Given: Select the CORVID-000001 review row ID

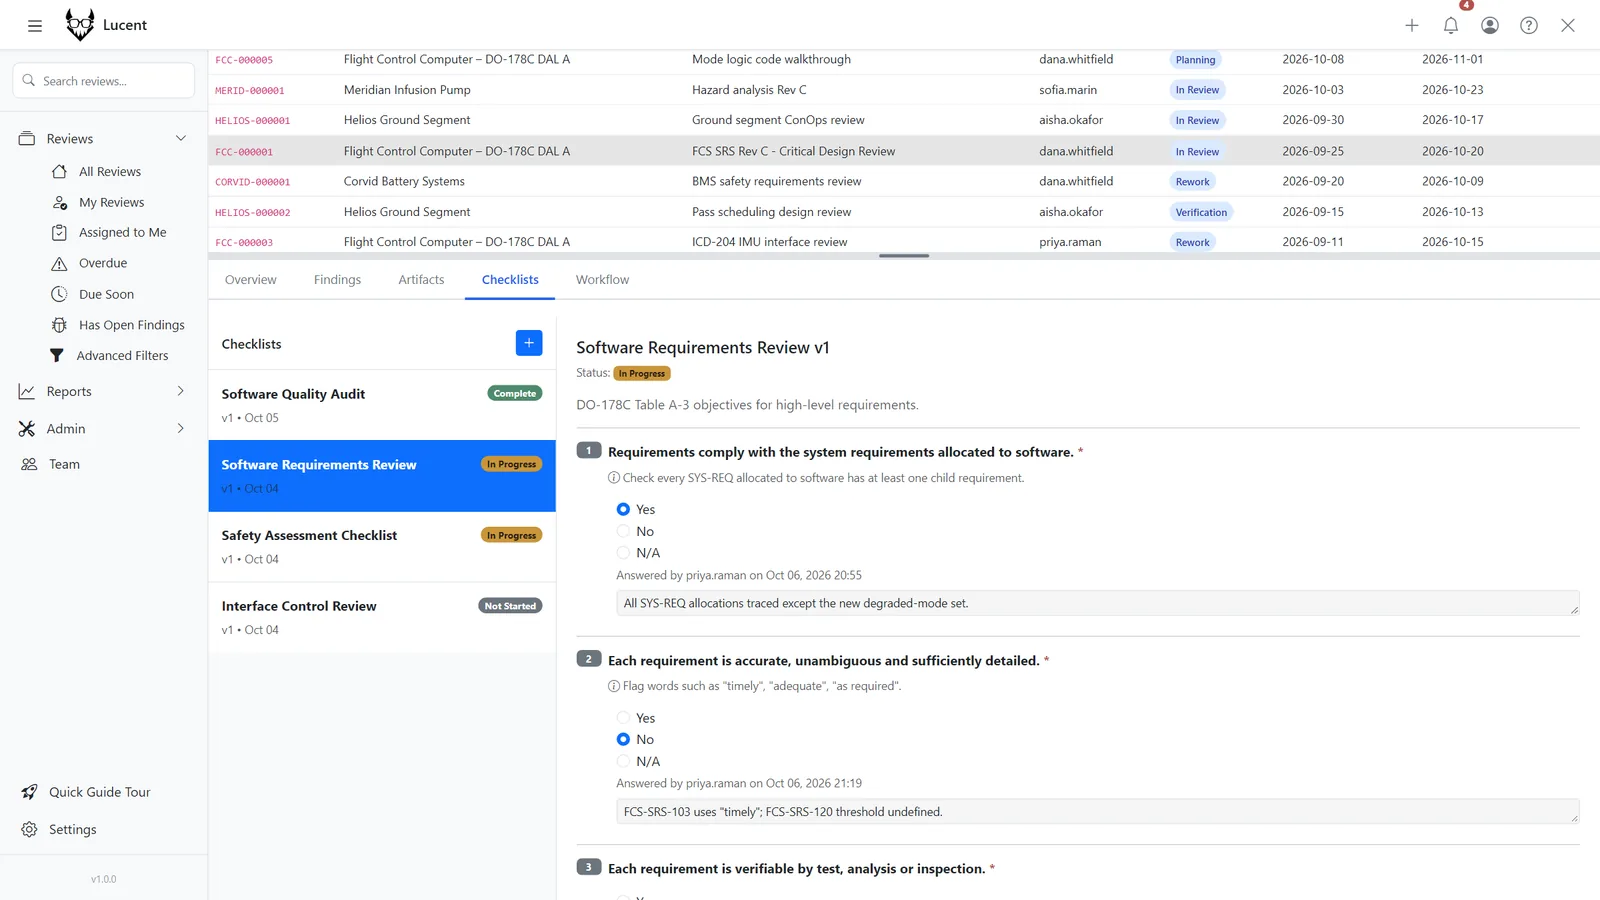Looking at the screenshot, I should tap(253, 182).
